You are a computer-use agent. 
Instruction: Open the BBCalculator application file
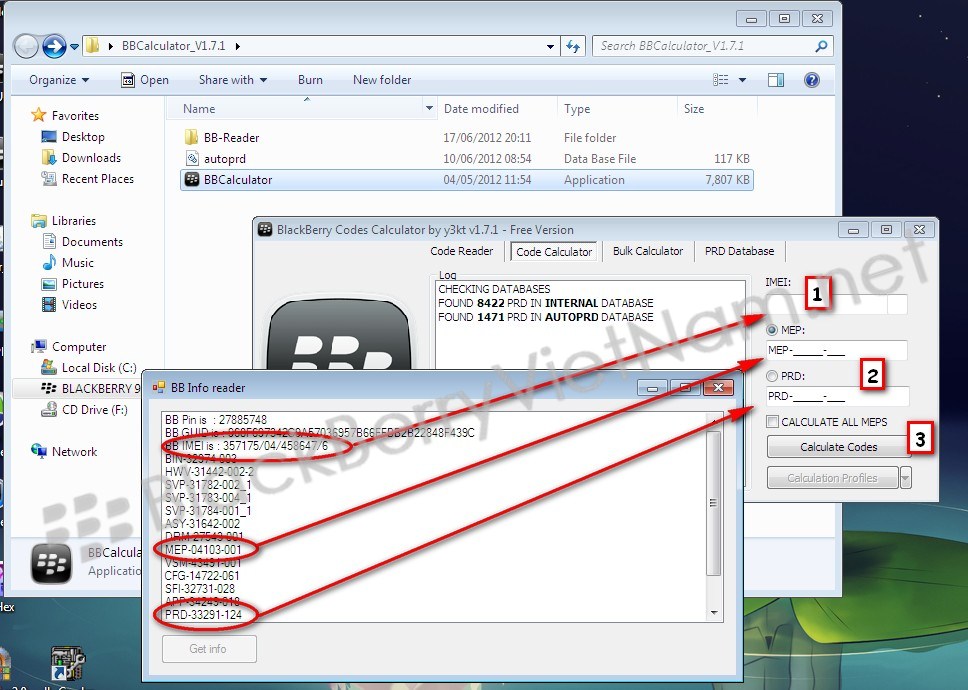237,180
